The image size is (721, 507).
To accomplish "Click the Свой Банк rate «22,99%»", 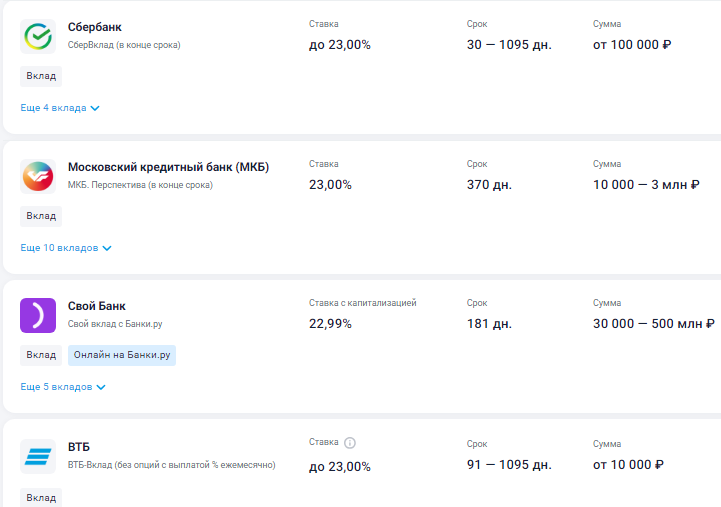I will [330, 324].
